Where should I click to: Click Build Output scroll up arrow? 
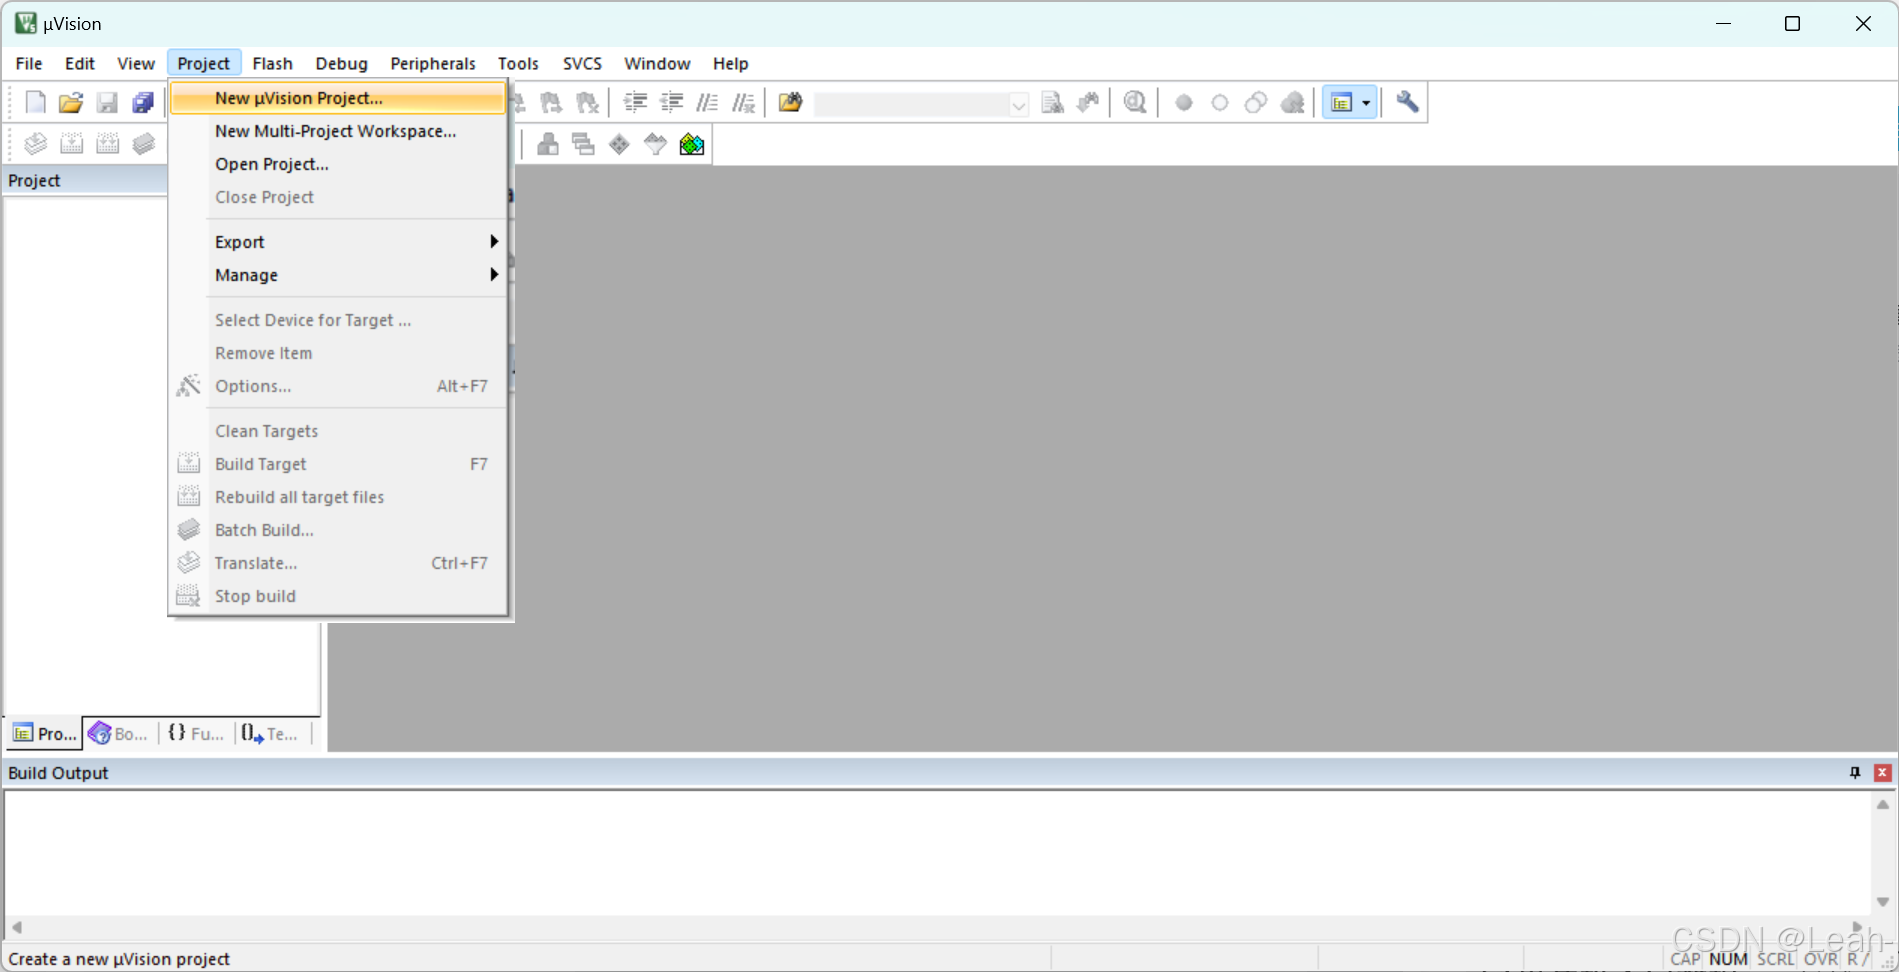pos(1882,805)
